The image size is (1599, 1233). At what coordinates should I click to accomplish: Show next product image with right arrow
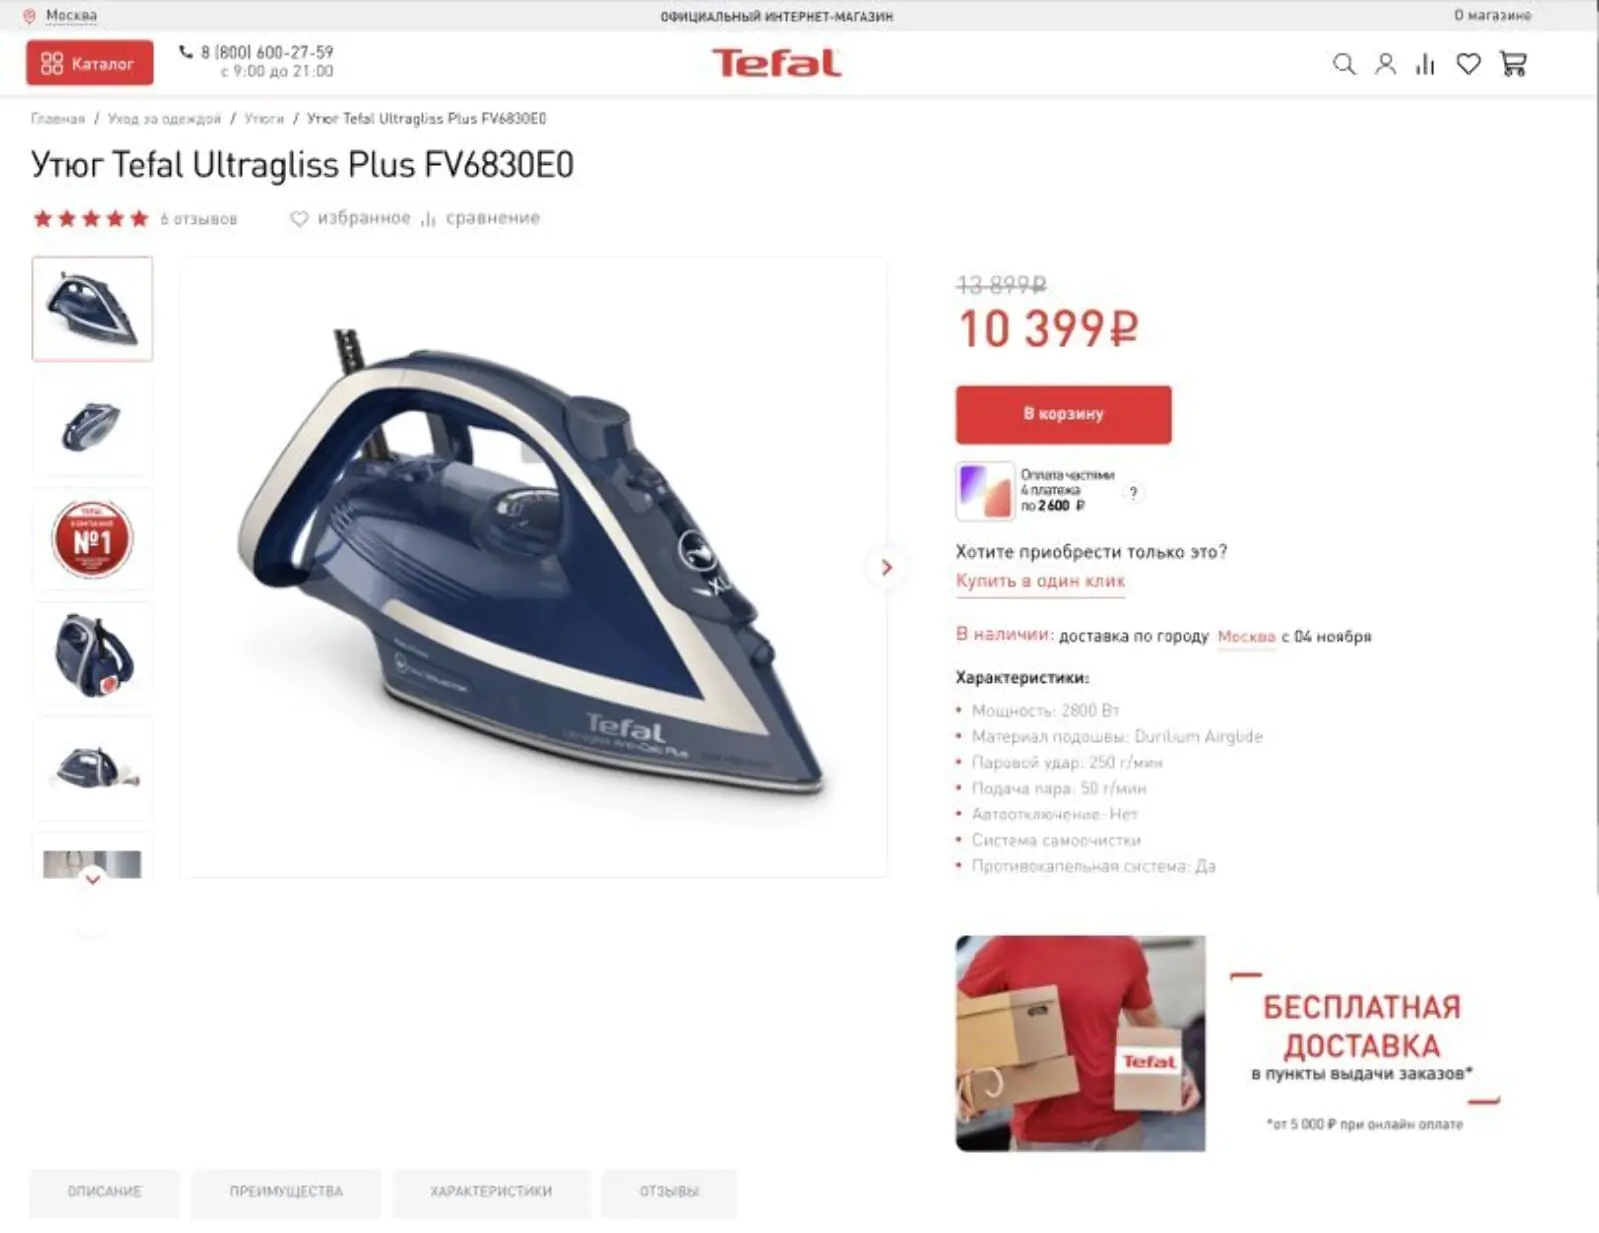(885, 567)
